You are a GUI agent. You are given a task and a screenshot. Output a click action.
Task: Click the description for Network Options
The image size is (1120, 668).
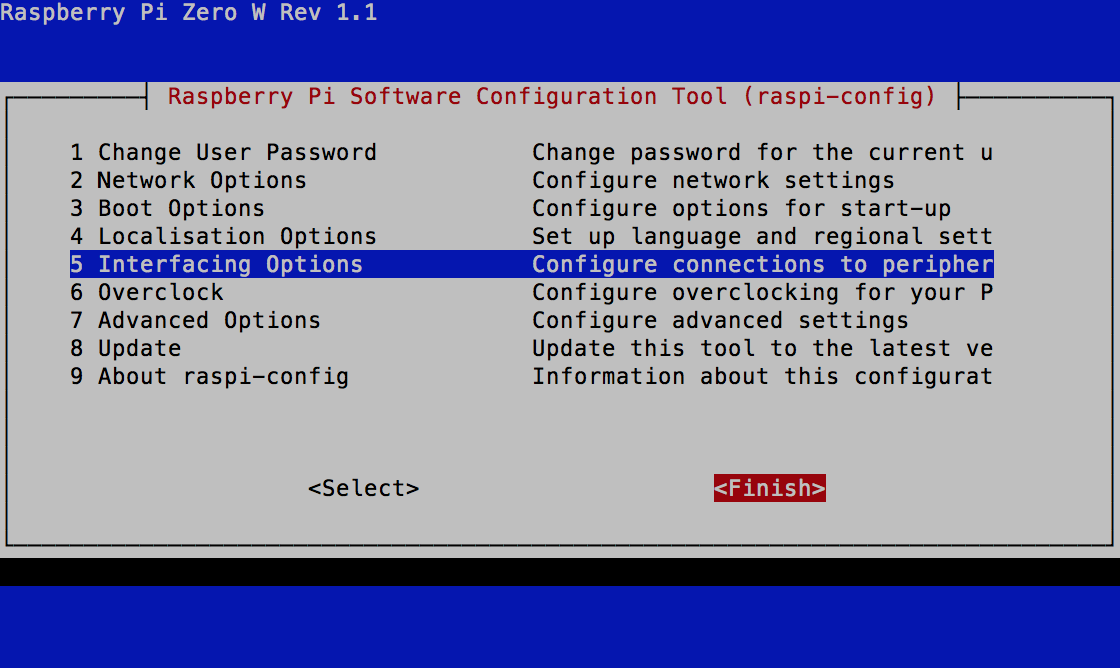point(713,180)
